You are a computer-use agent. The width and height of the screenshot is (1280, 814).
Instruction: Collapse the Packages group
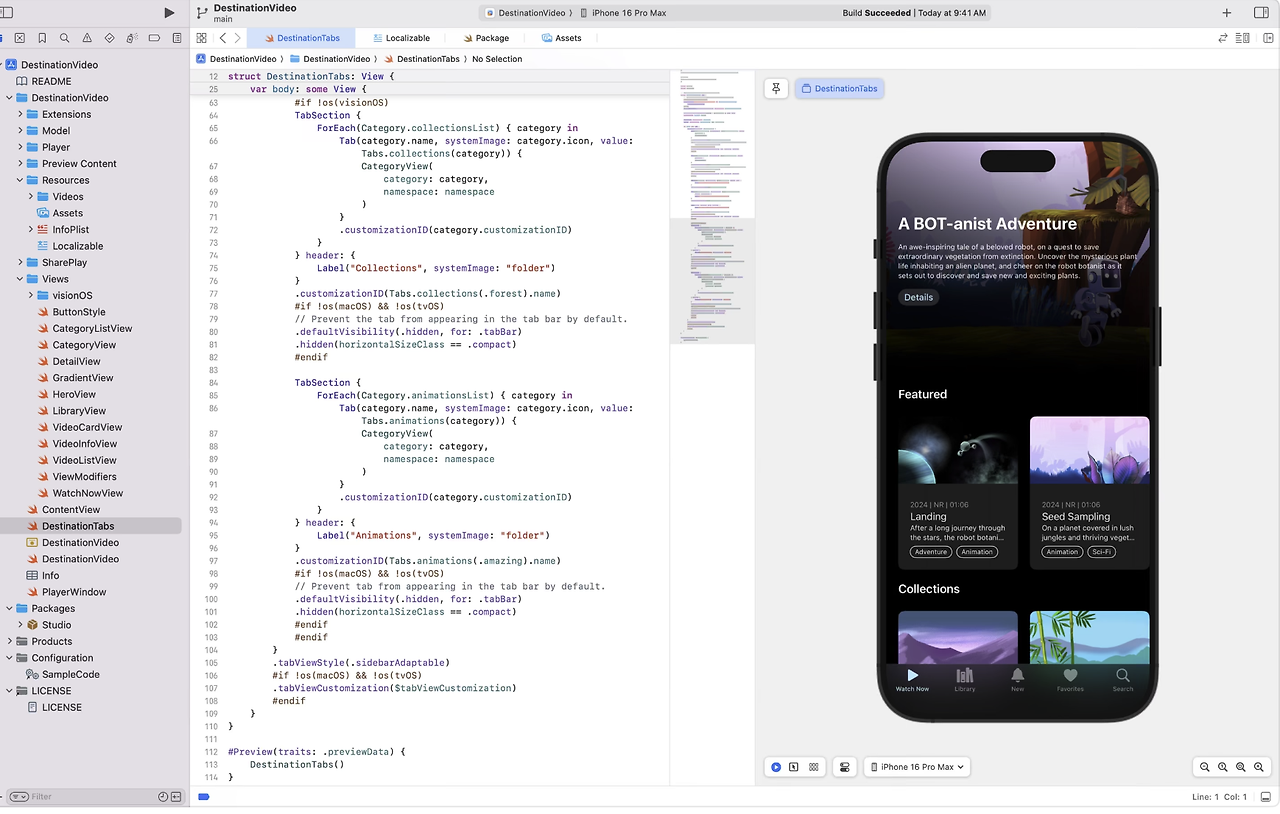9,608
